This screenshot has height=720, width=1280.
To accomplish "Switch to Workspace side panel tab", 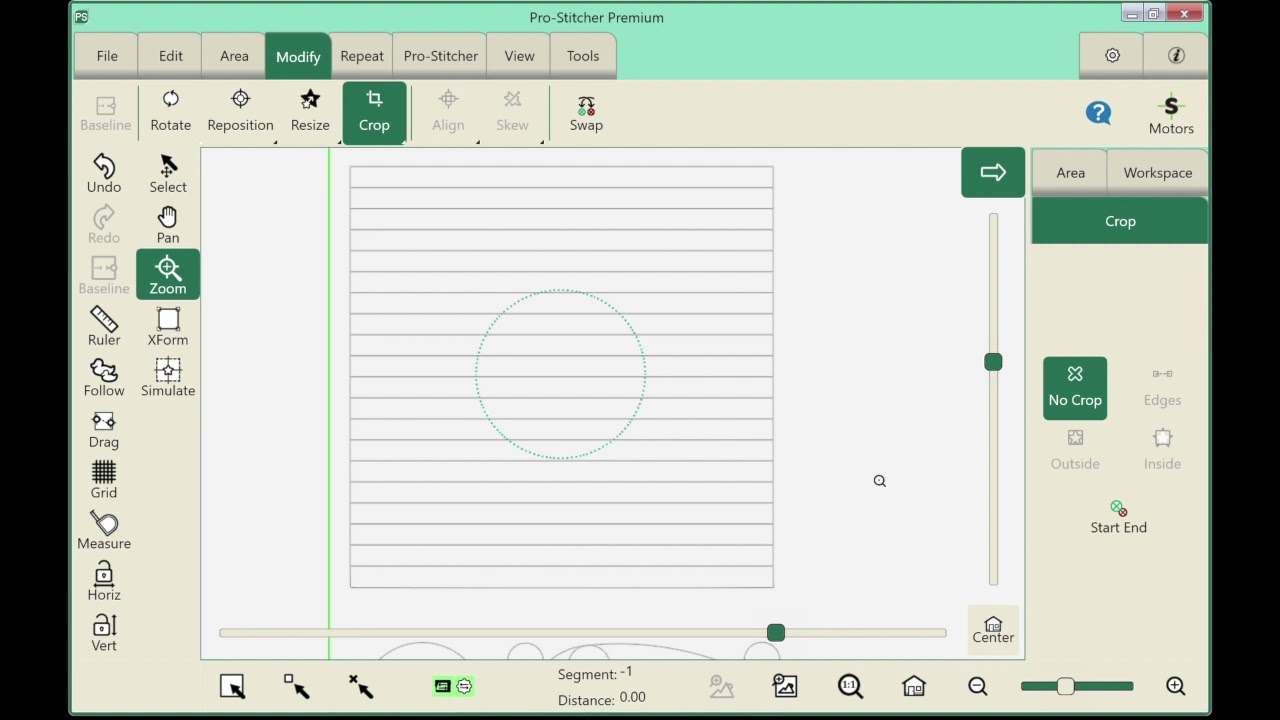I will (x=1157, y=172).
